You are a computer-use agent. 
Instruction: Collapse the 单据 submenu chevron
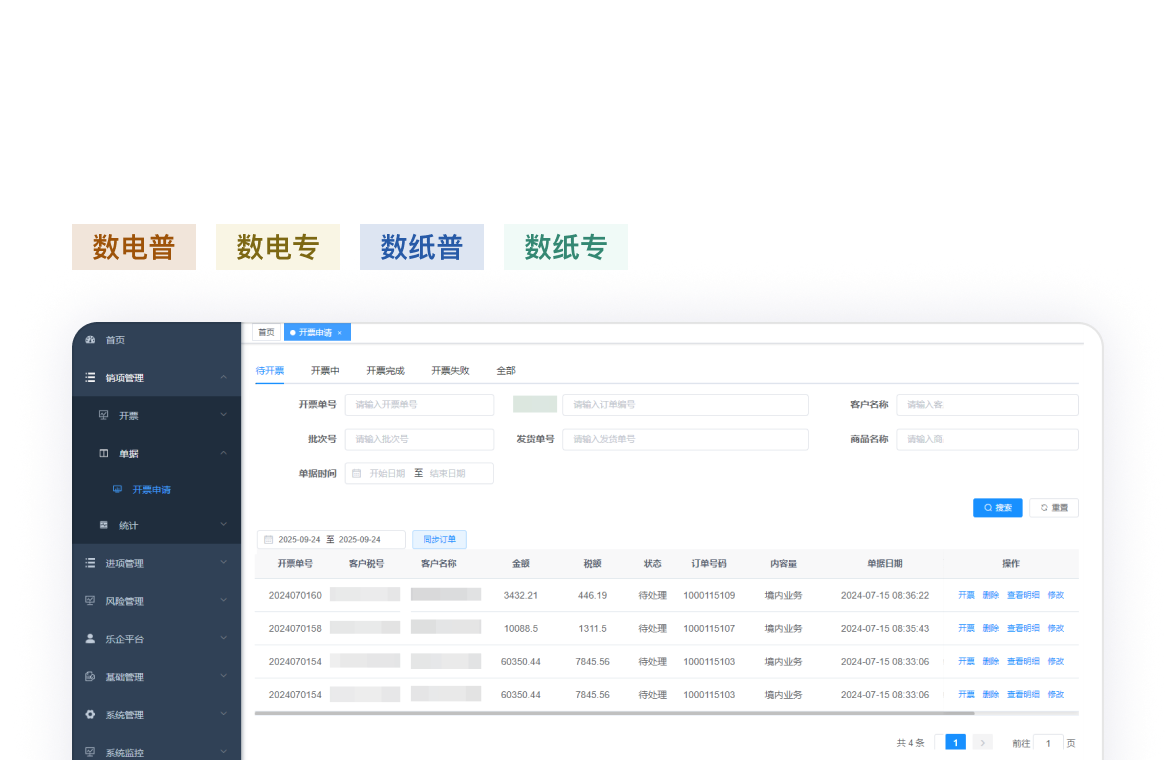pos(224,452)
